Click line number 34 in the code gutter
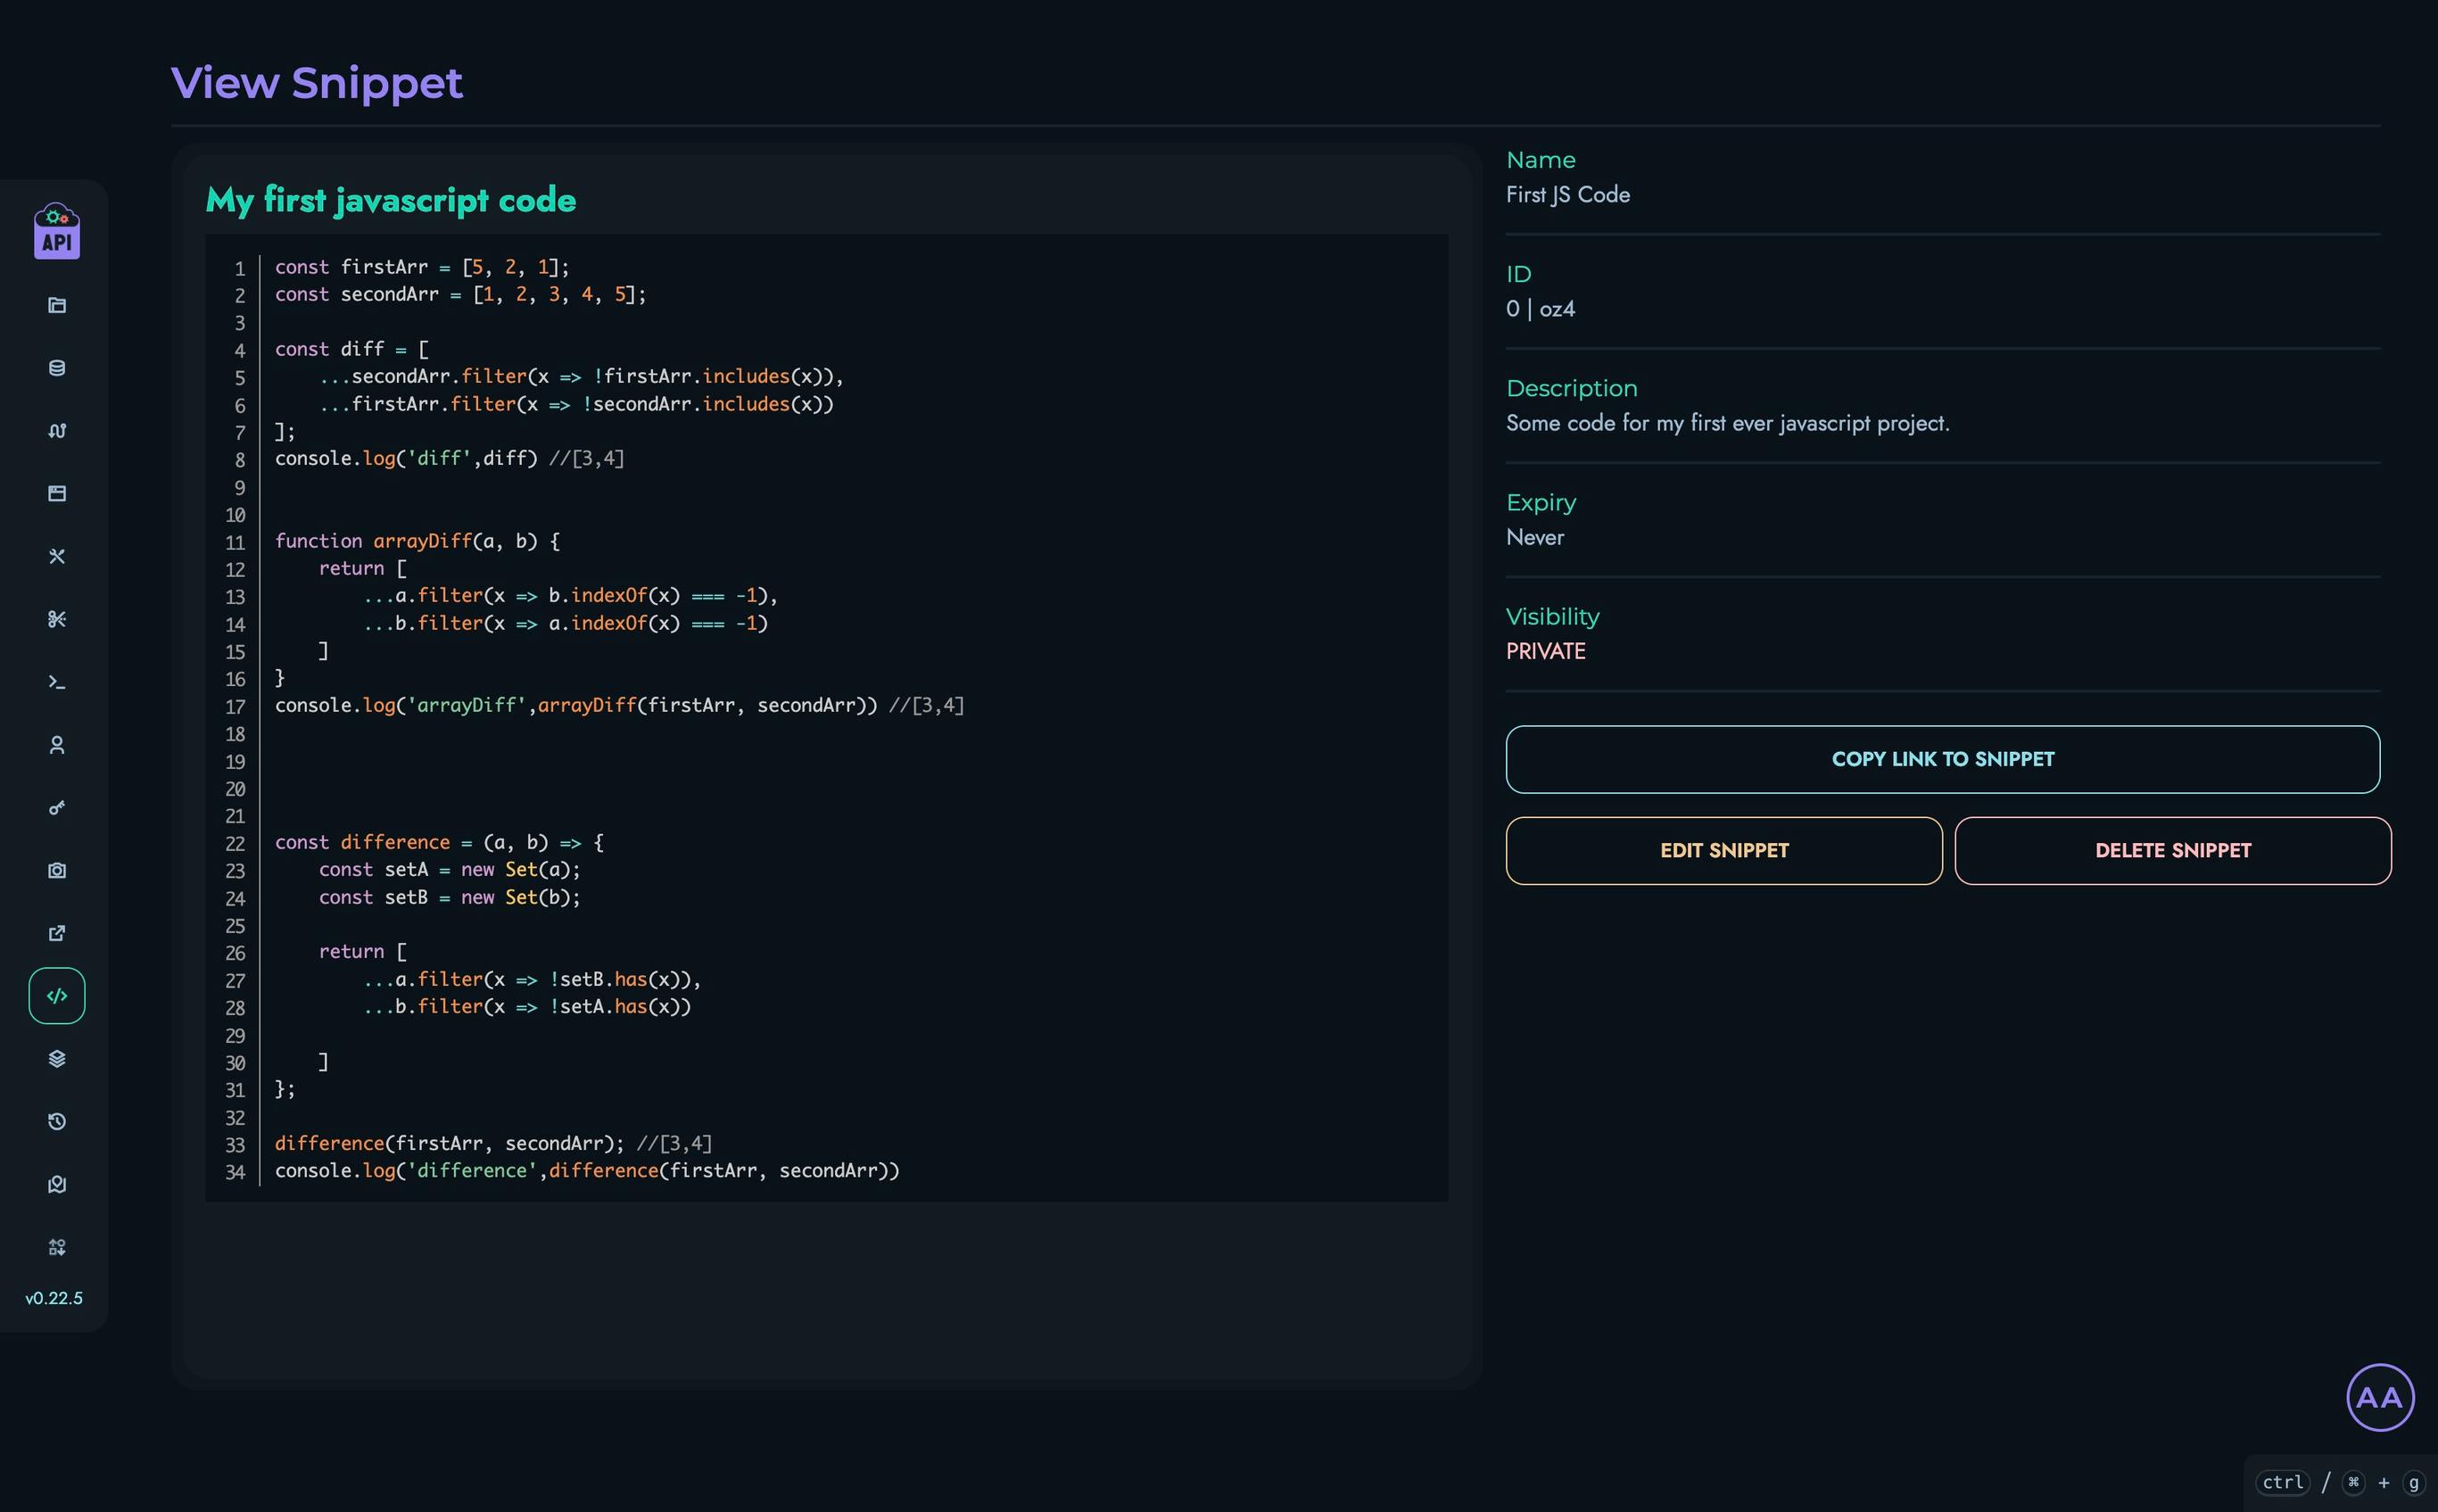Viewport: 2438px width, 1512px height. 235,1172
